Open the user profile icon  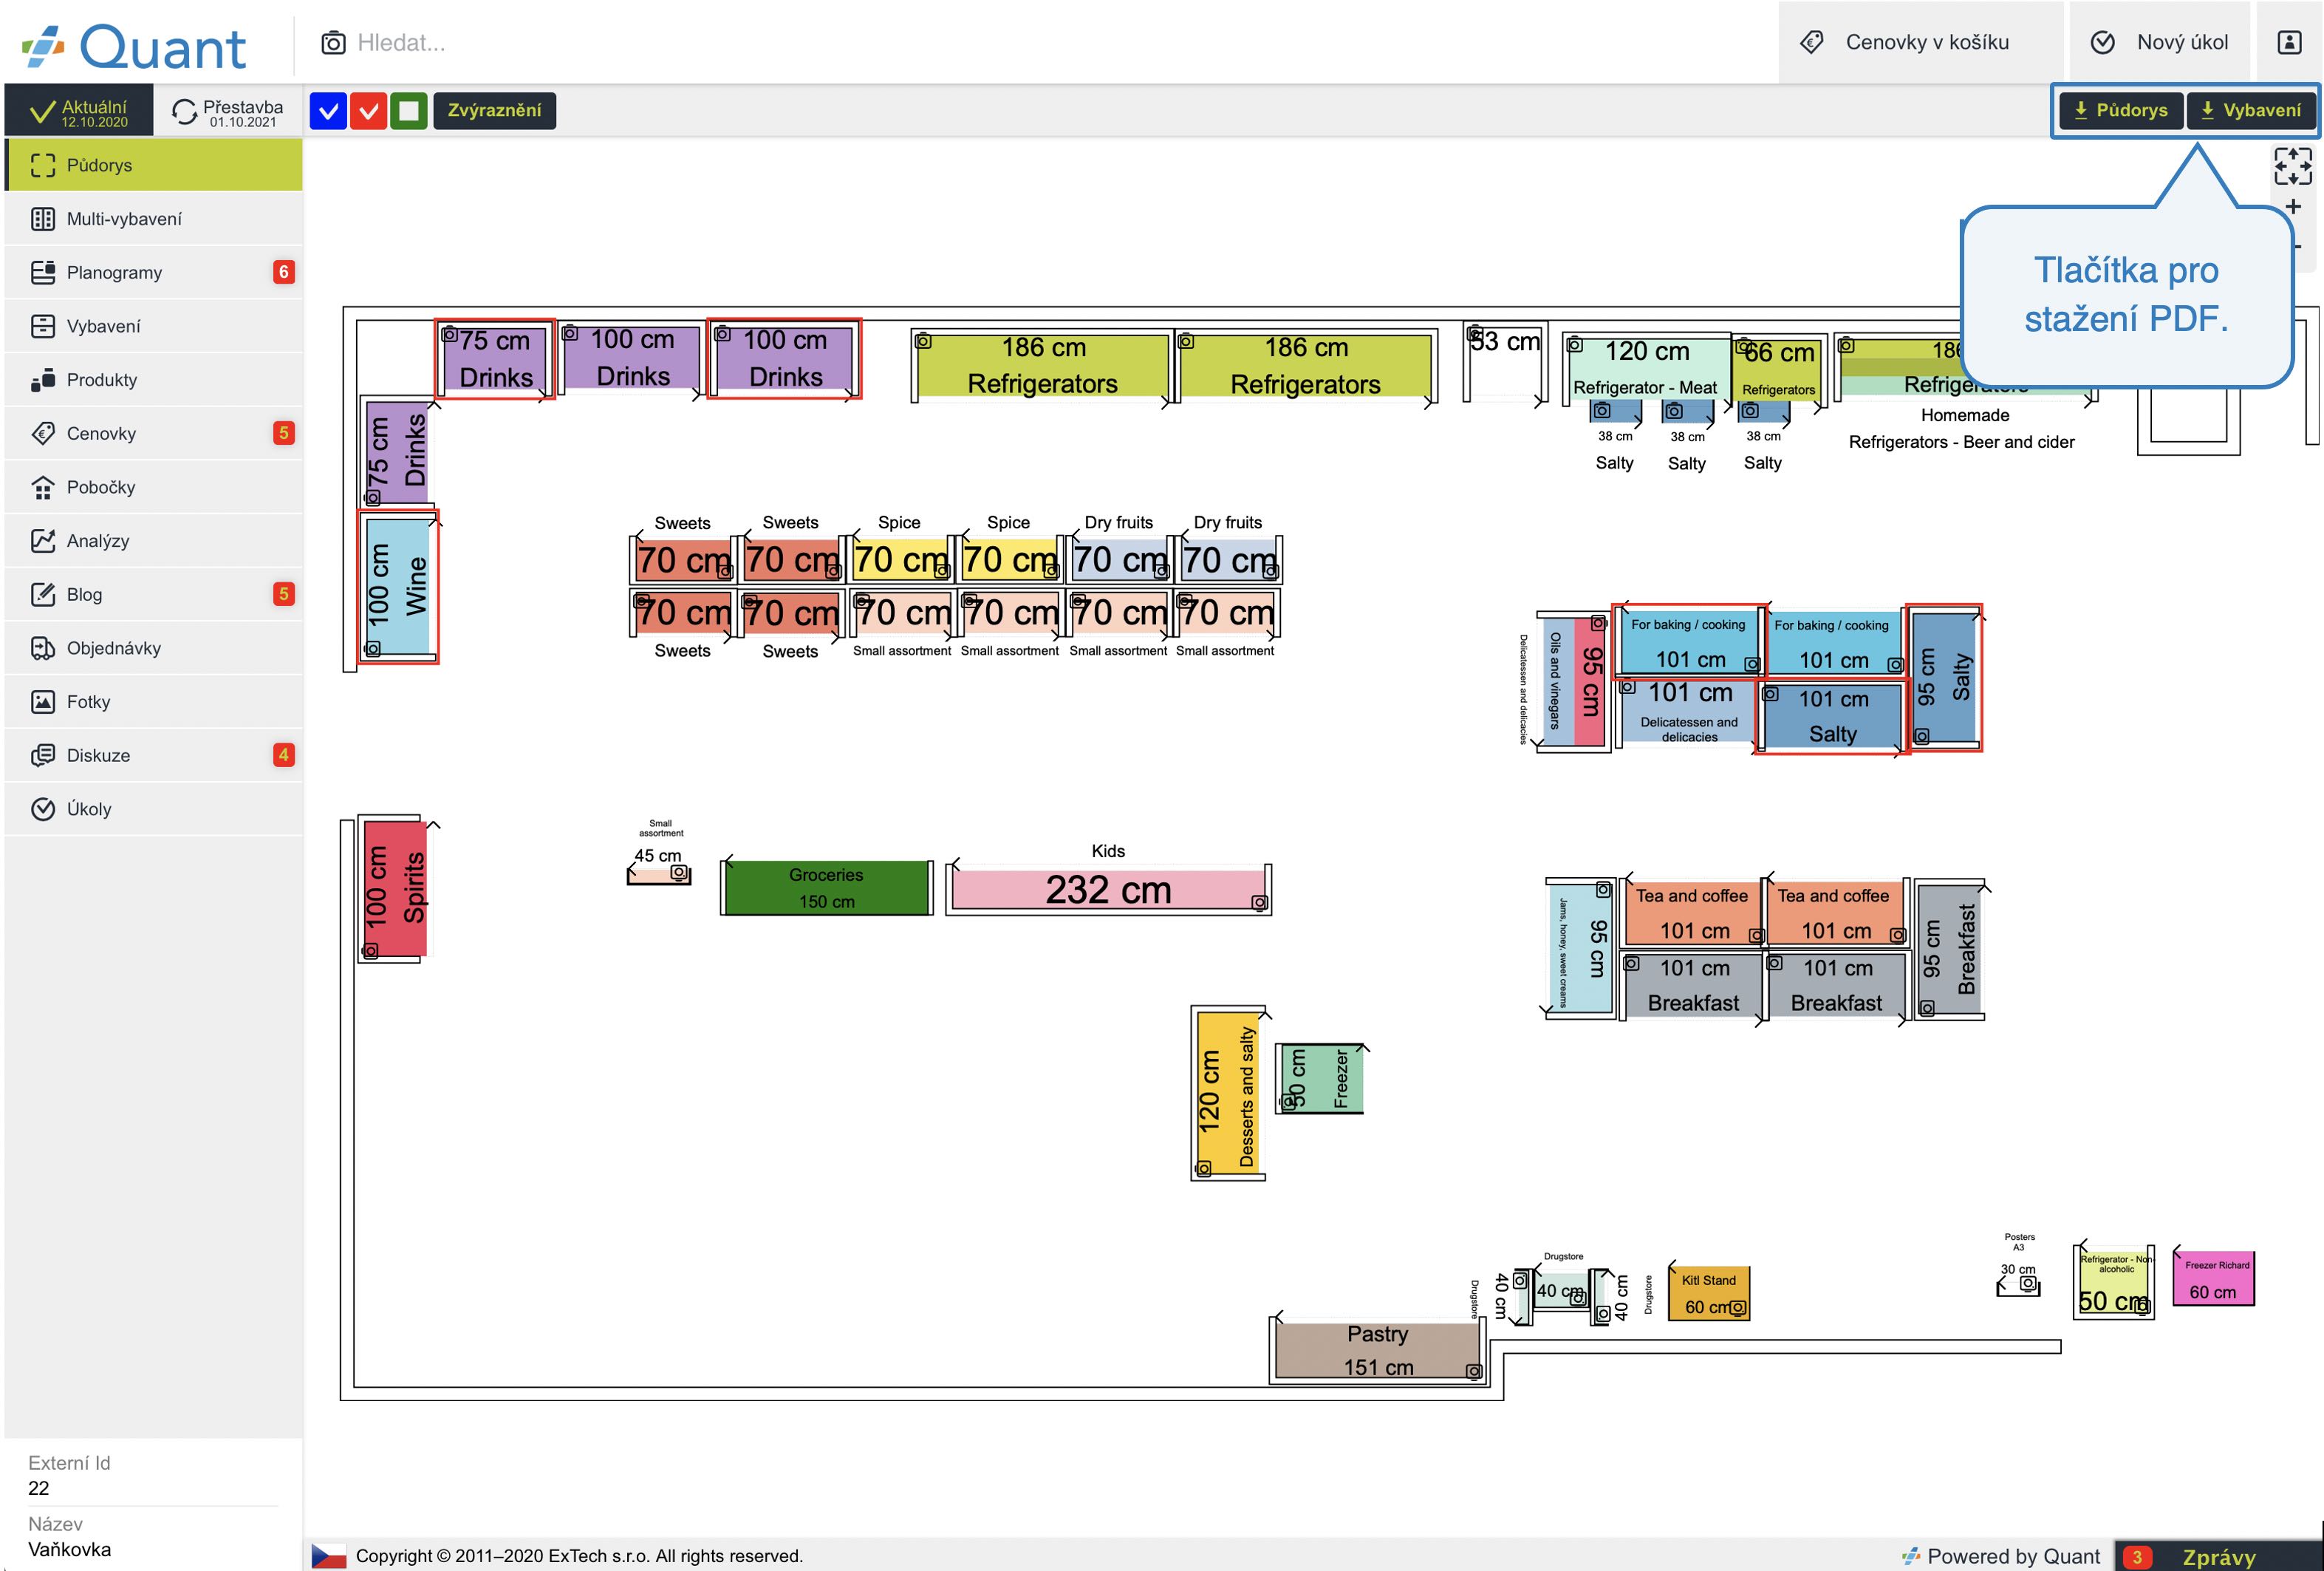point(2289,42)
